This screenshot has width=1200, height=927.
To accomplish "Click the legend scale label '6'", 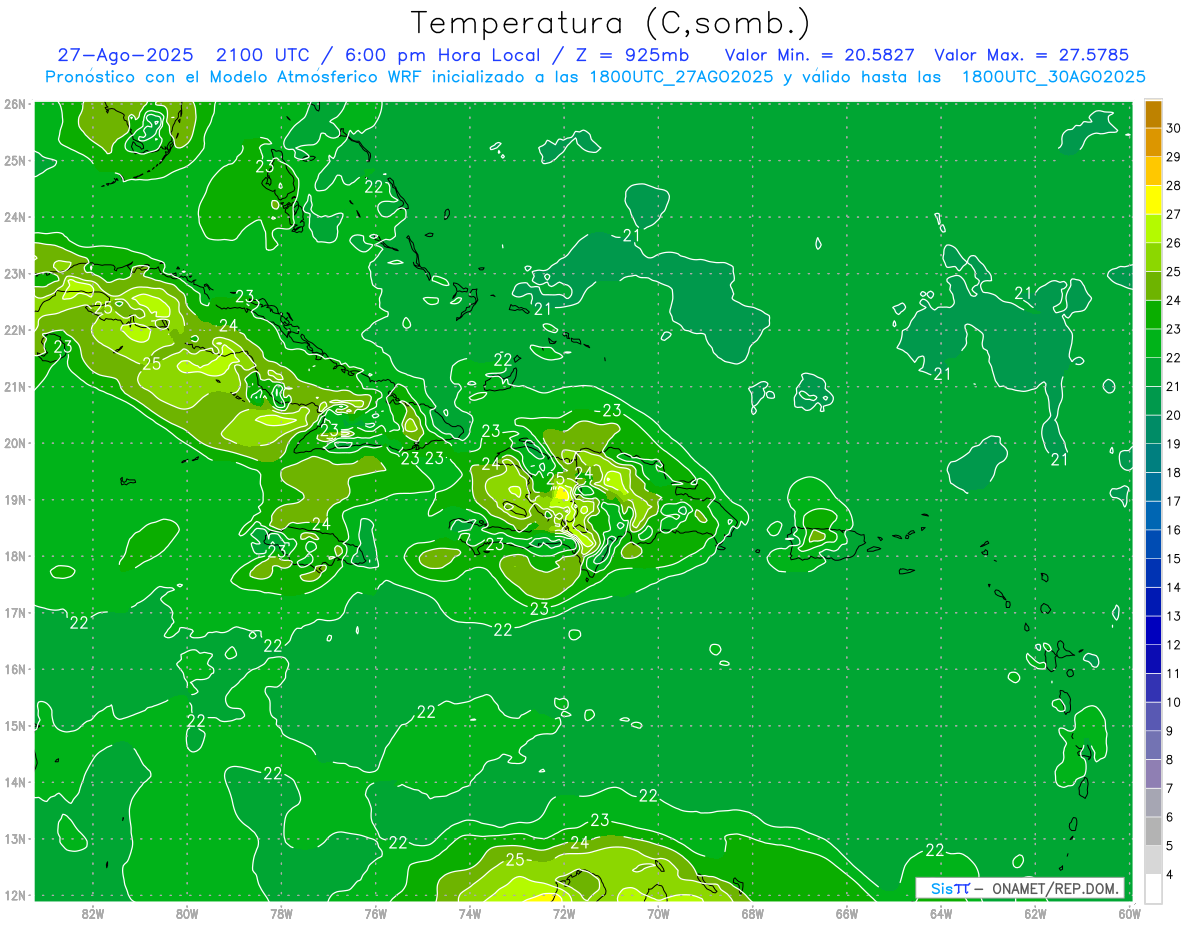I will (1170, 817).
